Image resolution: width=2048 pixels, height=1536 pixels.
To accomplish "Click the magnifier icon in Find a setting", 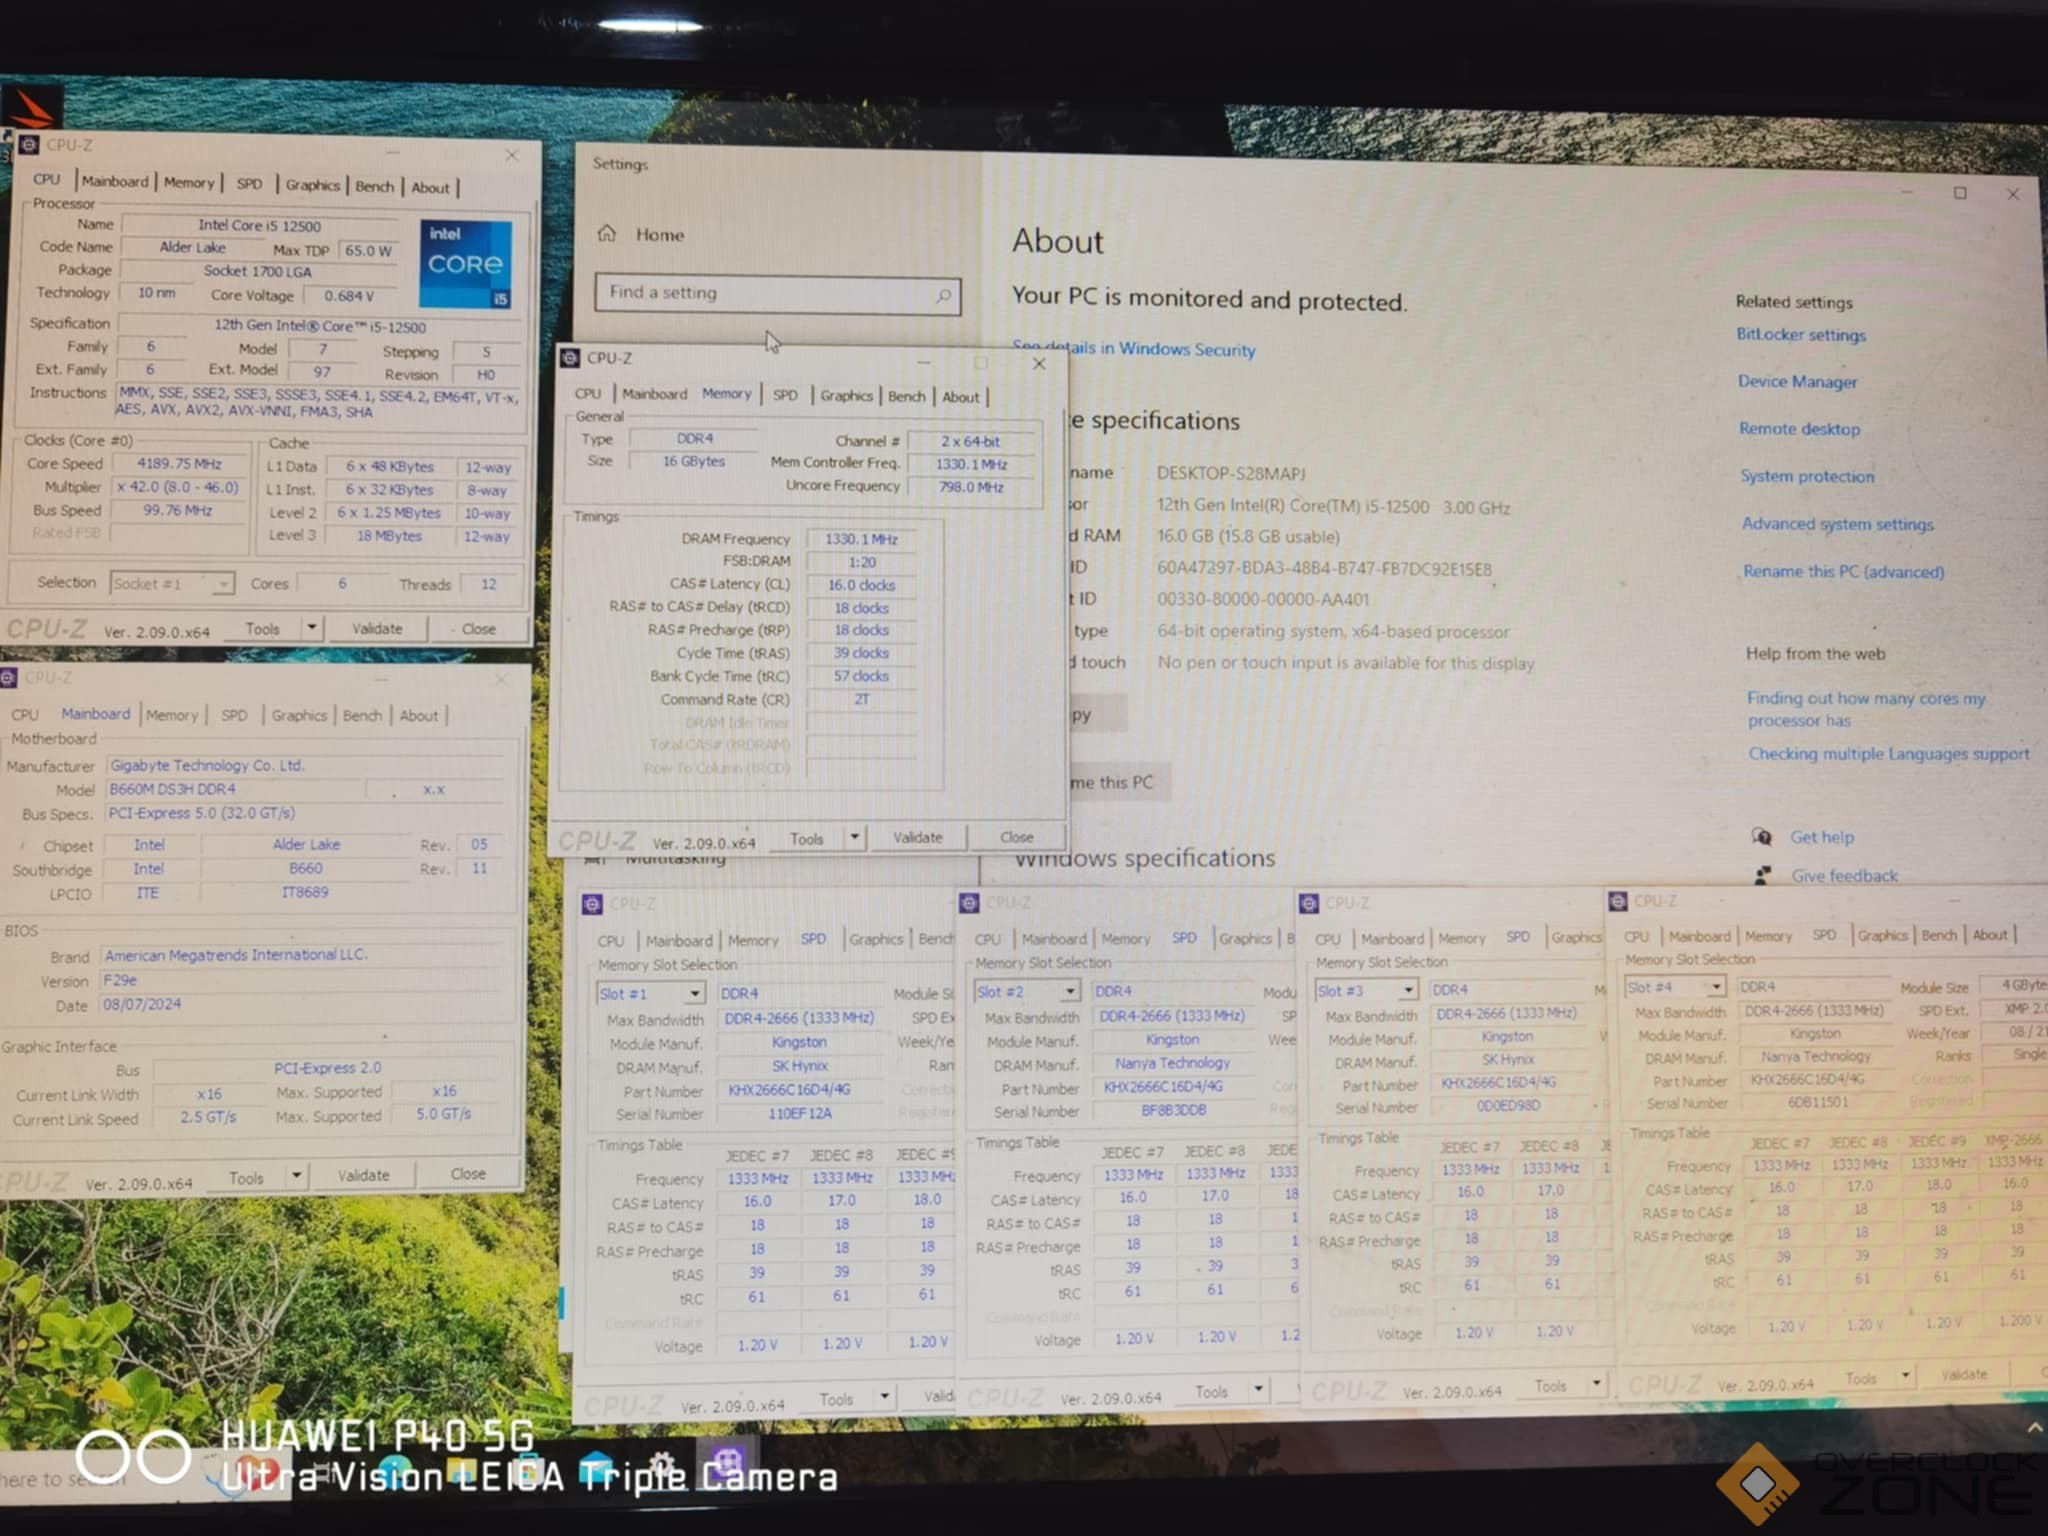I will click(x=943, y=296).
